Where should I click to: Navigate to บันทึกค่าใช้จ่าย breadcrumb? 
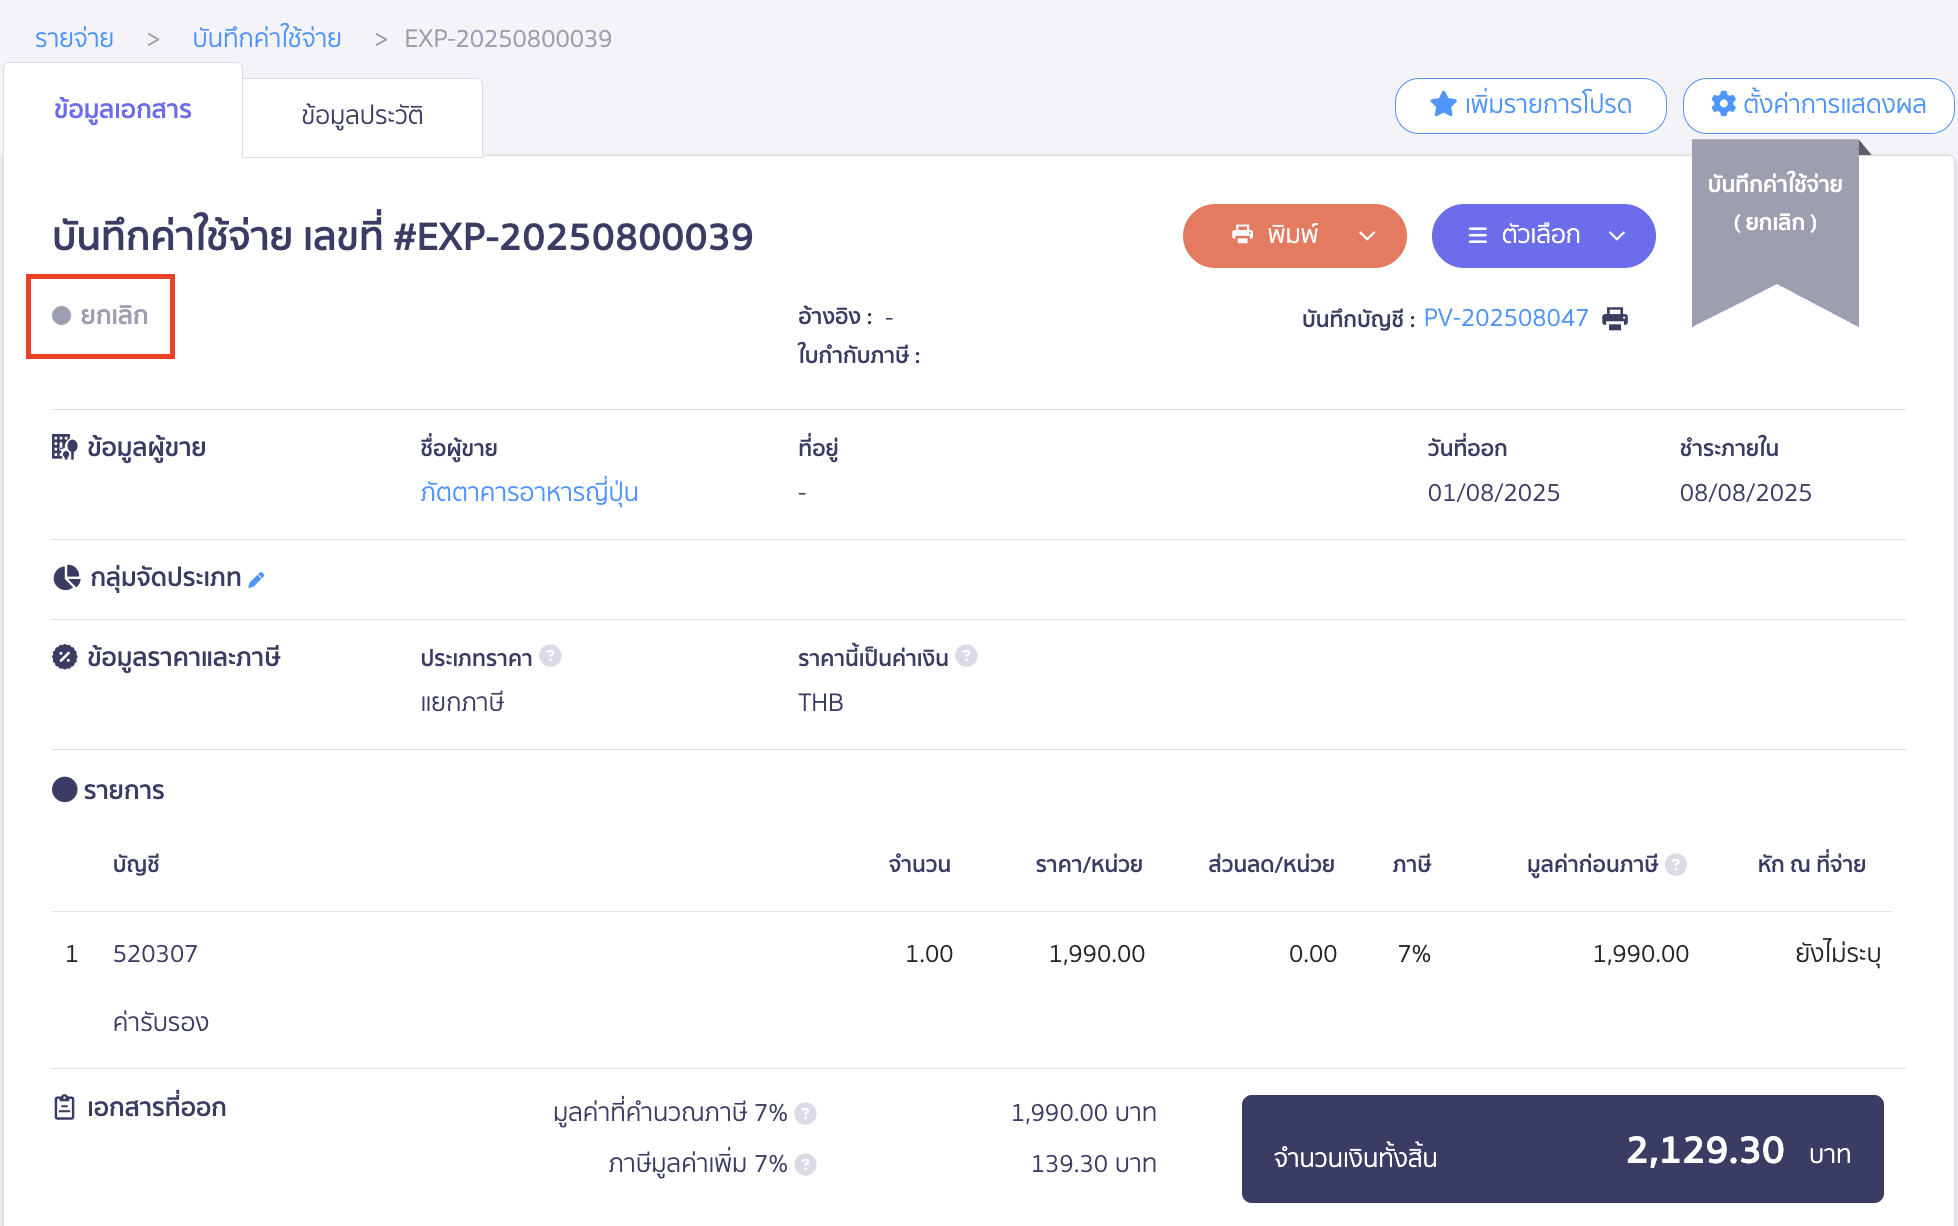click(267, 39)
